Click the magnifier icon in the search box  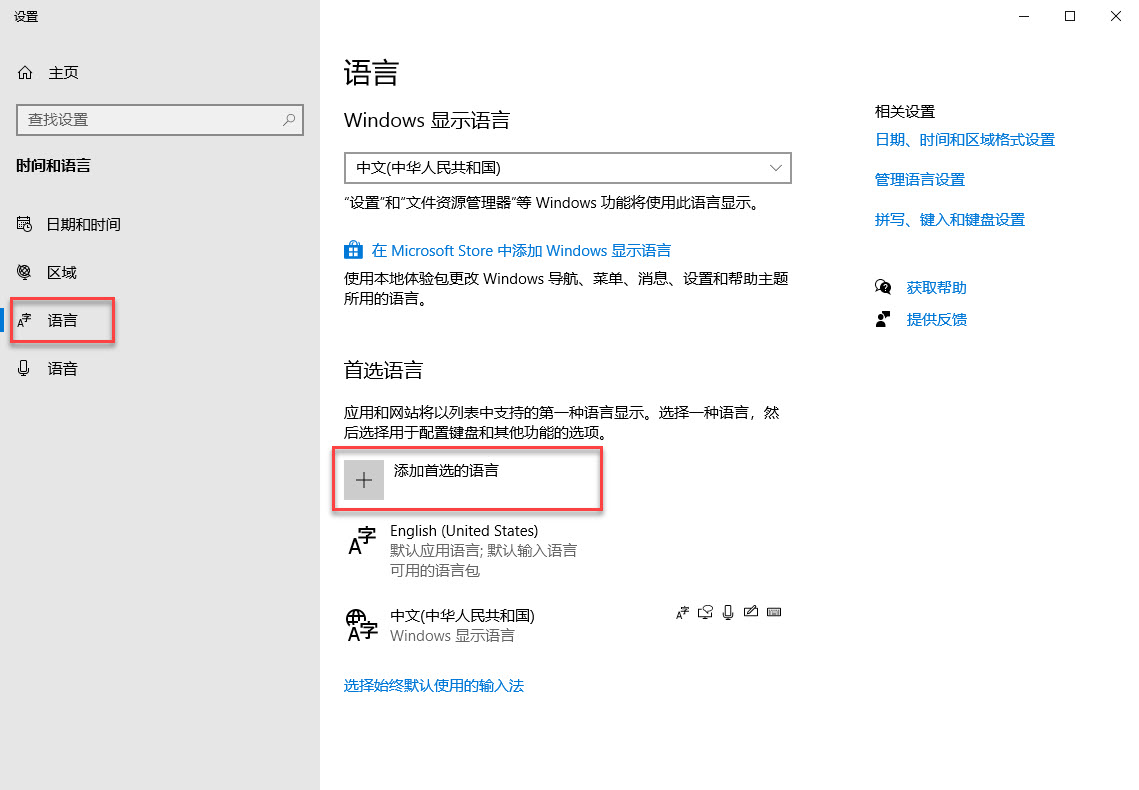(x=289, y=120)
